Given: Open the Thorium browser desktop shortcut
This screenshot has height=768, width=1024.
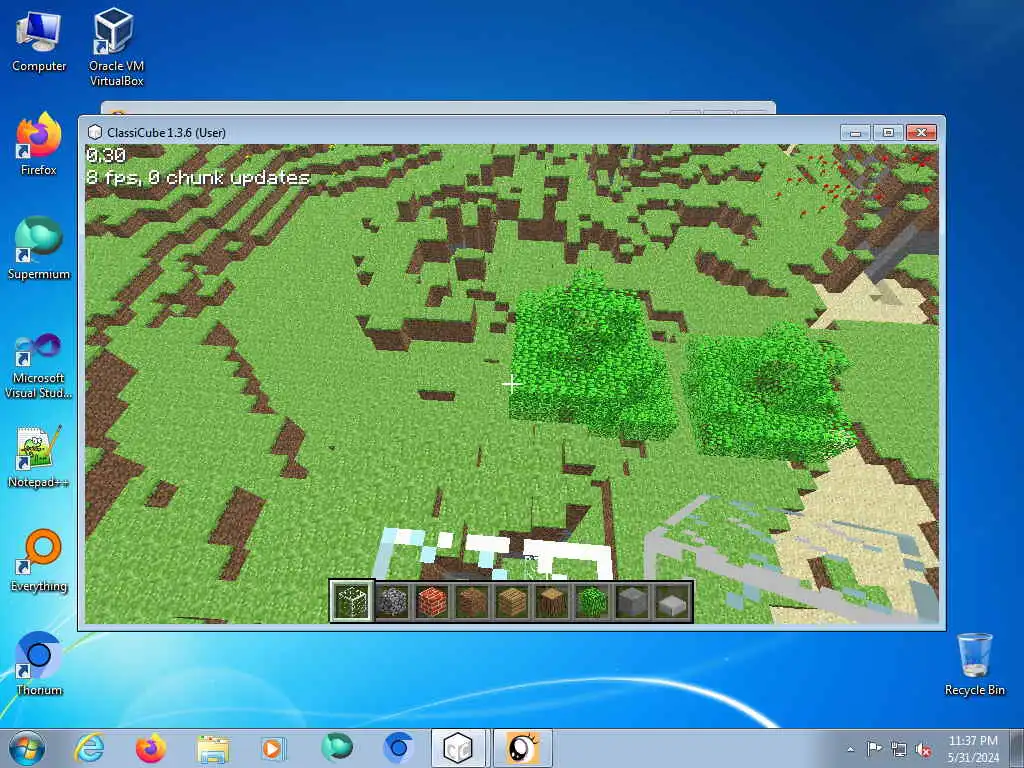Looking at the screenshot, I should (x=39, y=664).
